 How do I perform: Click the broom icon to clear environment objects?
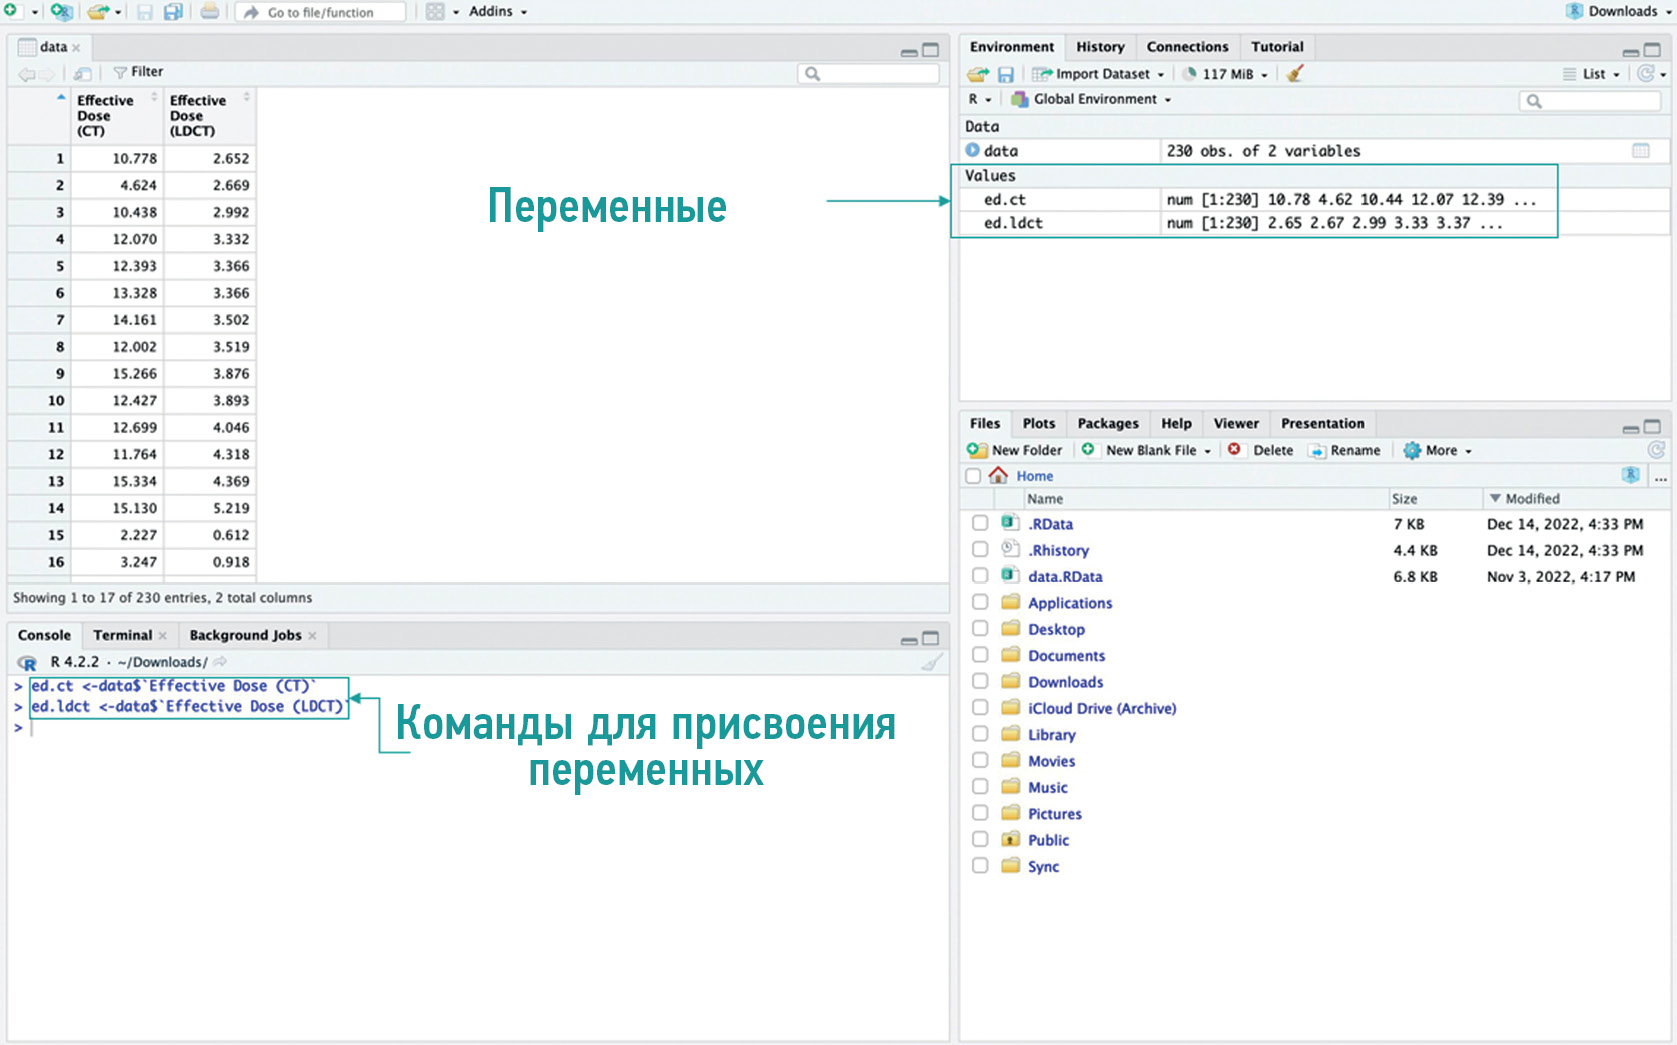(x=1295, y=74)
